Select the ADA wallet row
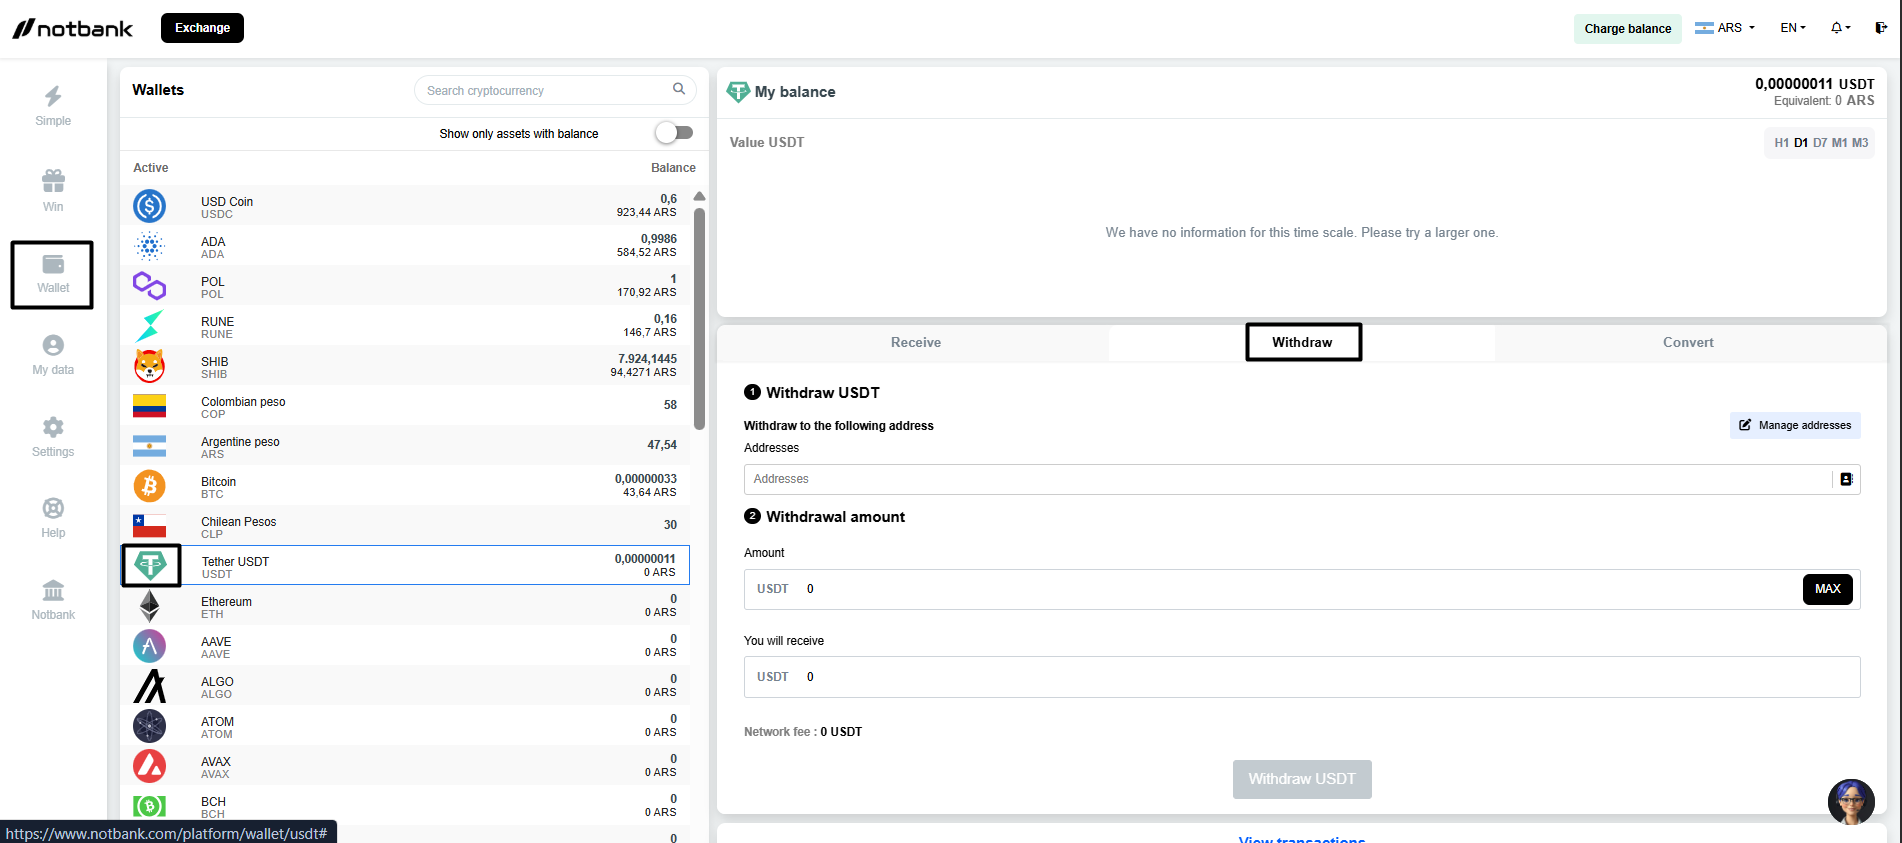Viewport: 1902px width, 843px height. point(405,246)
